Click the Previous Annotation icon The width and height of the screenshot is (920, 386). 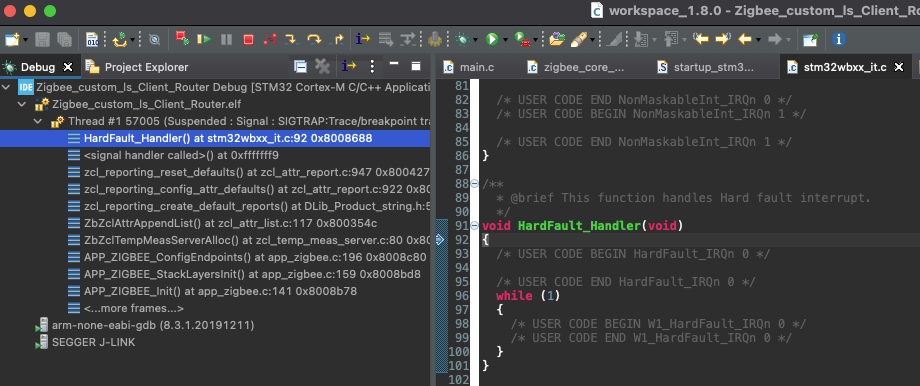(x=671, y=39)
